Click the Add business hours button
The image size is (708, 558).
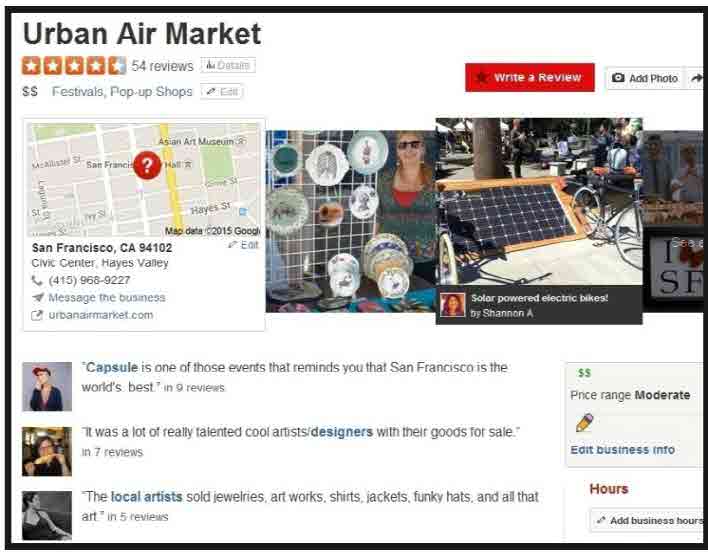pyautogui.click(x=649, y=521)
